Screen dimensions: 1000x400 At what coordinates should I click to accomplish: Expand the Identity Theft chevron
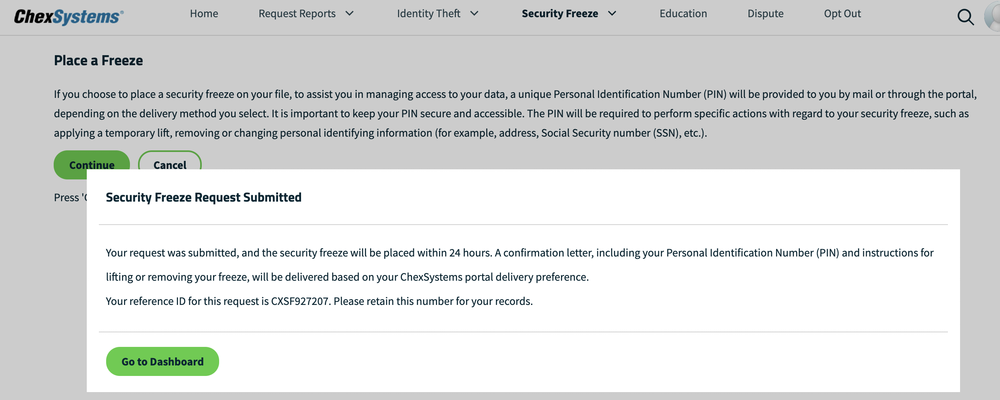click(x=474, y=14)
